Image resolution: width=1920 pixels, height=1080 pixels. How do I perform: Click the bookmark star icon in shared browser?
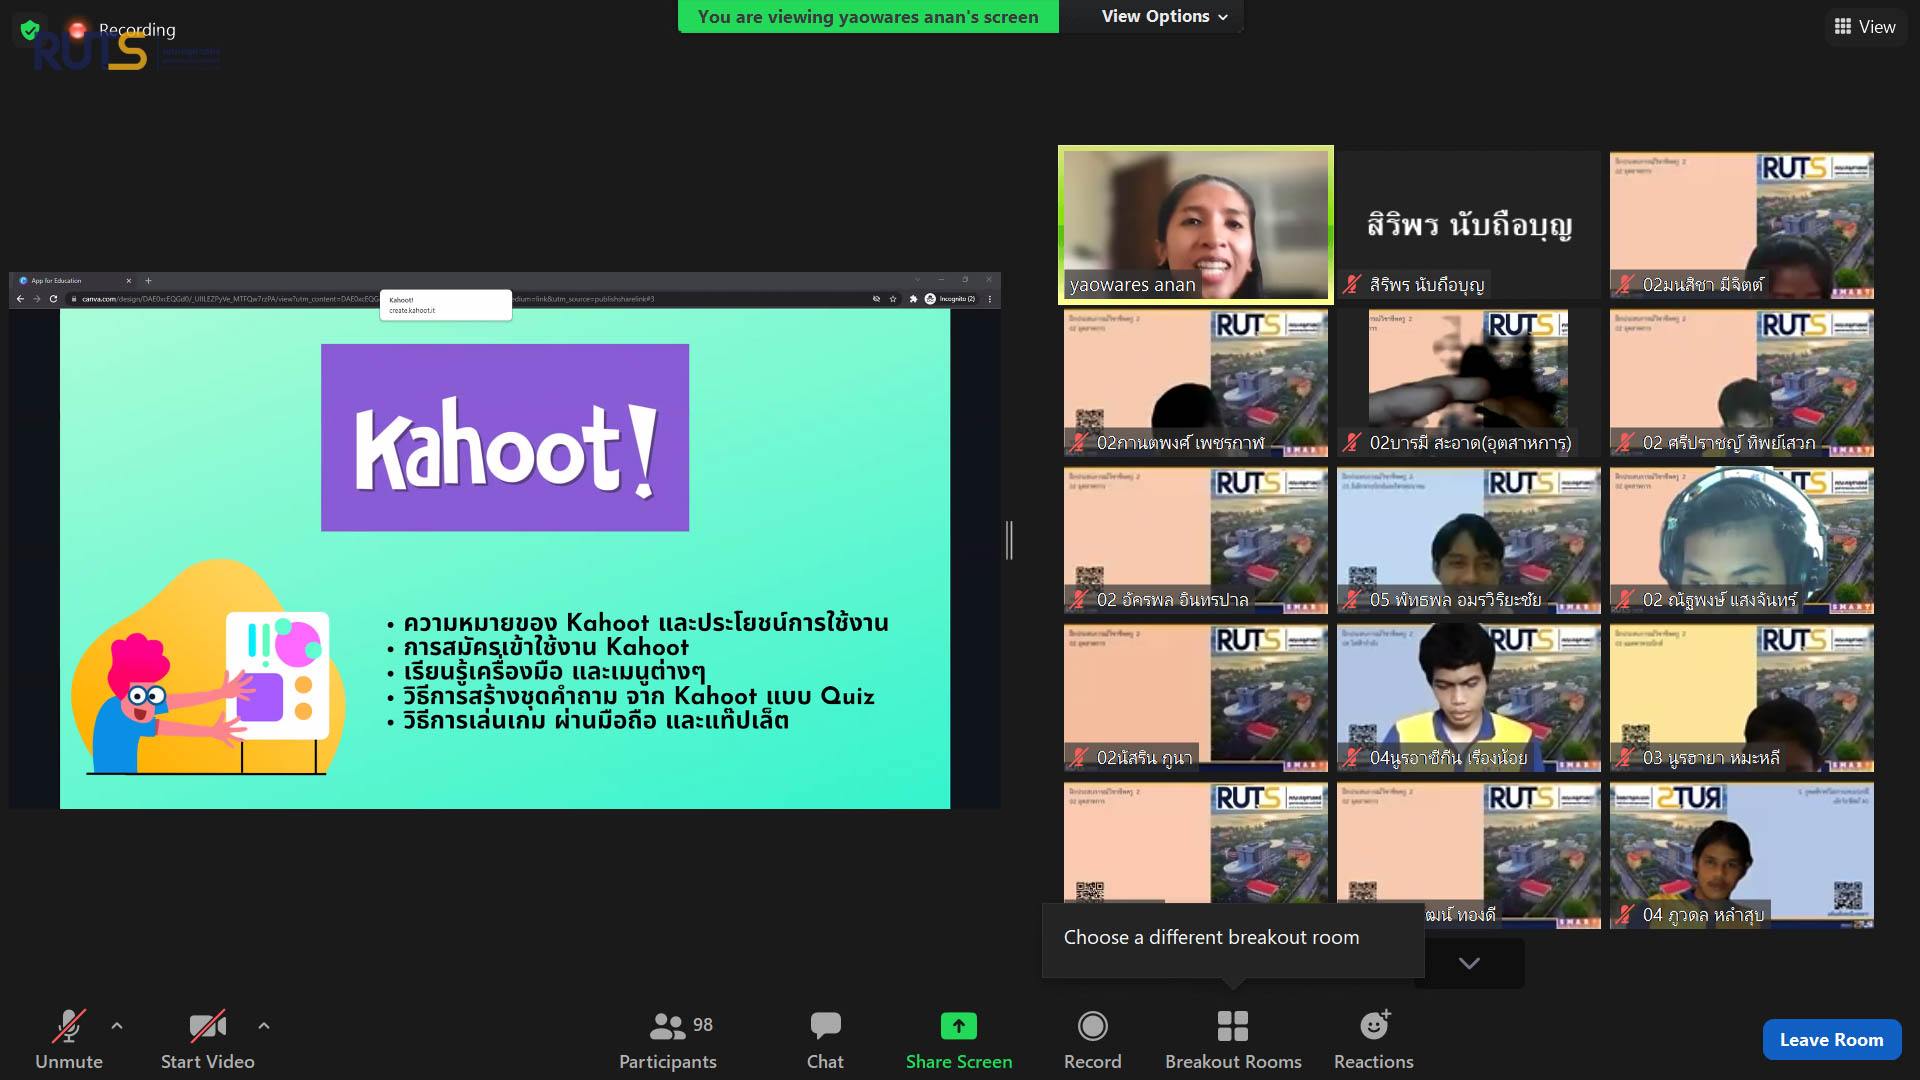[893, 299]
